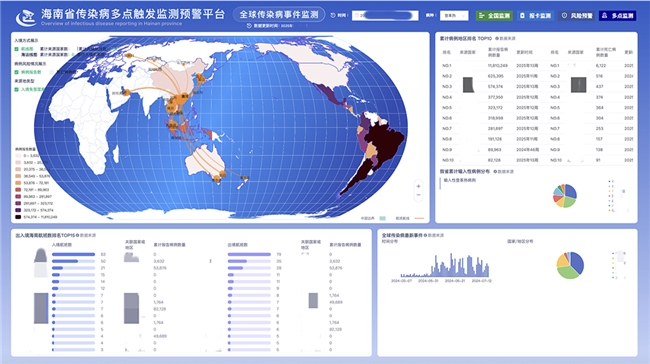Screen dimensions: 650x364
Task: Click the blue slice in imported-cases pie chart
Action: (570, 191)
